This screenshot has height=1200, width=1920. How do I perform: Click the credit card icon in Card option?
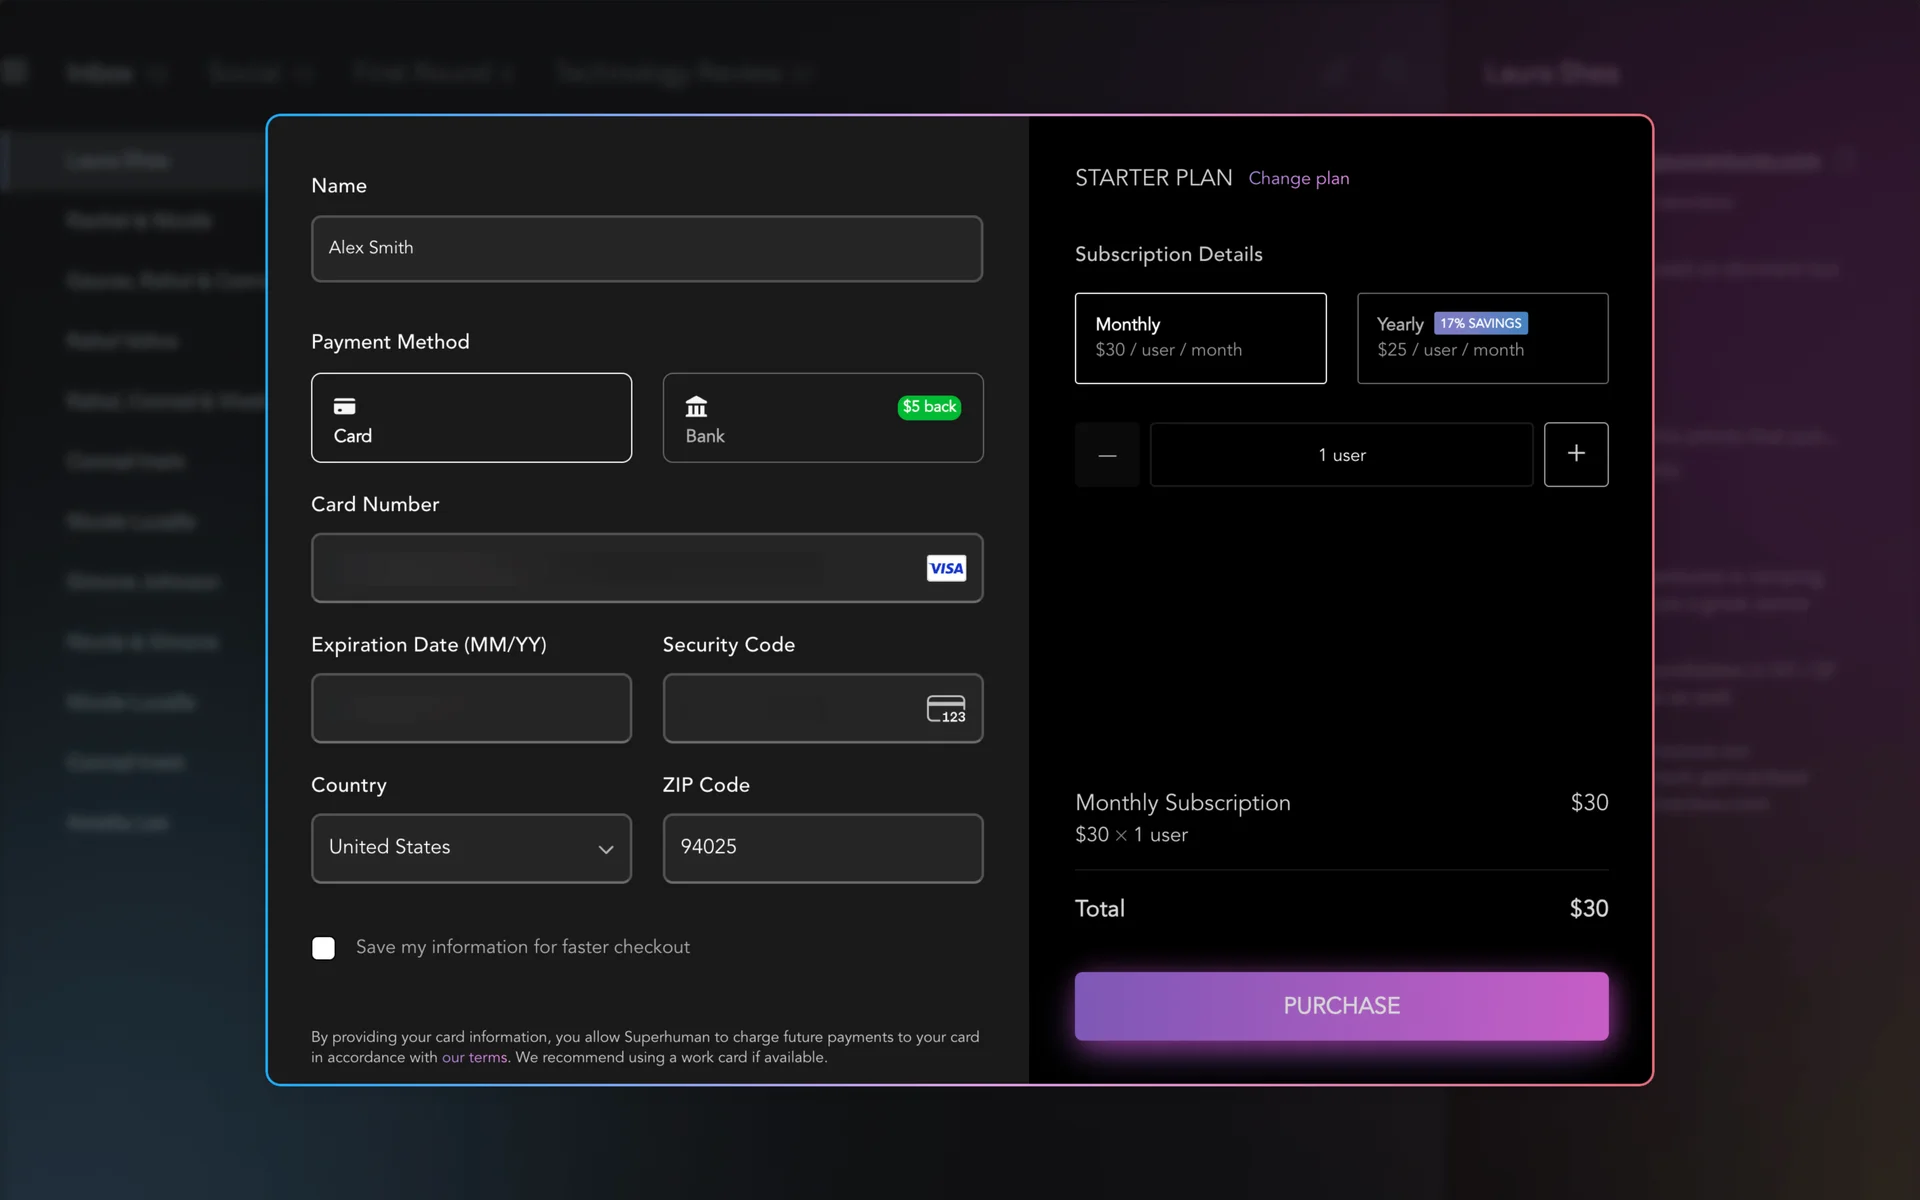point(344,406)
